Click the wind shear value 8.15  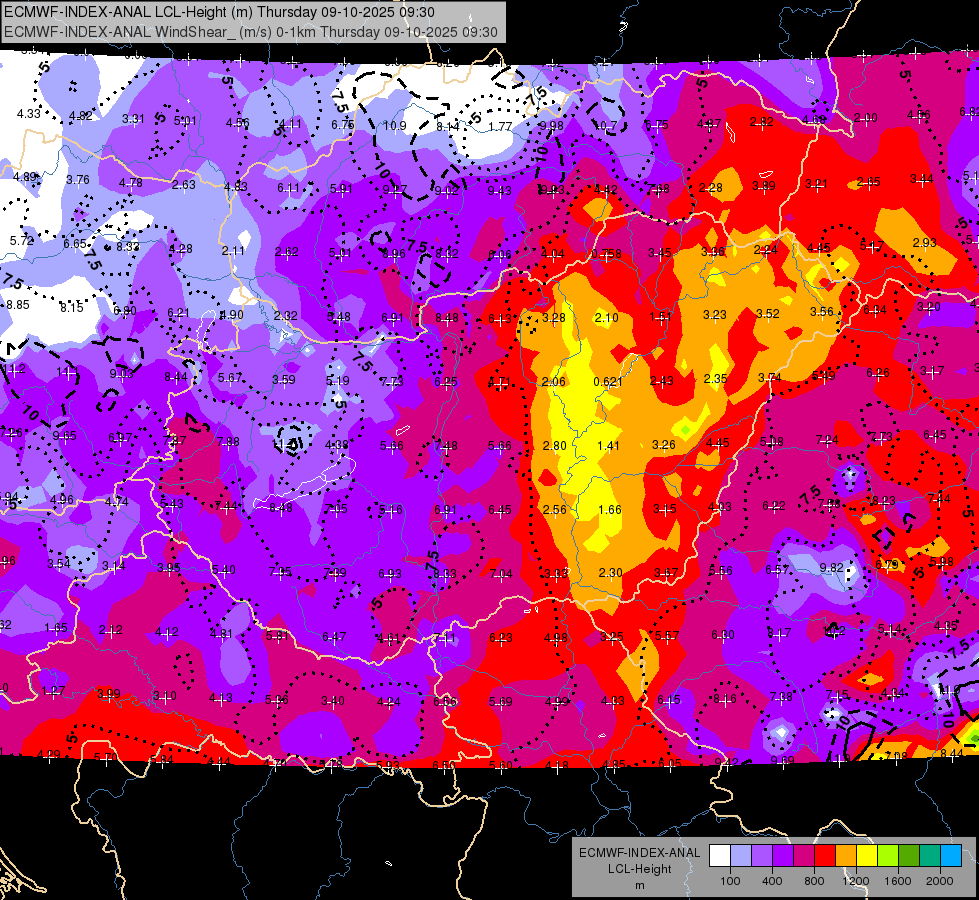click(71, 307)
